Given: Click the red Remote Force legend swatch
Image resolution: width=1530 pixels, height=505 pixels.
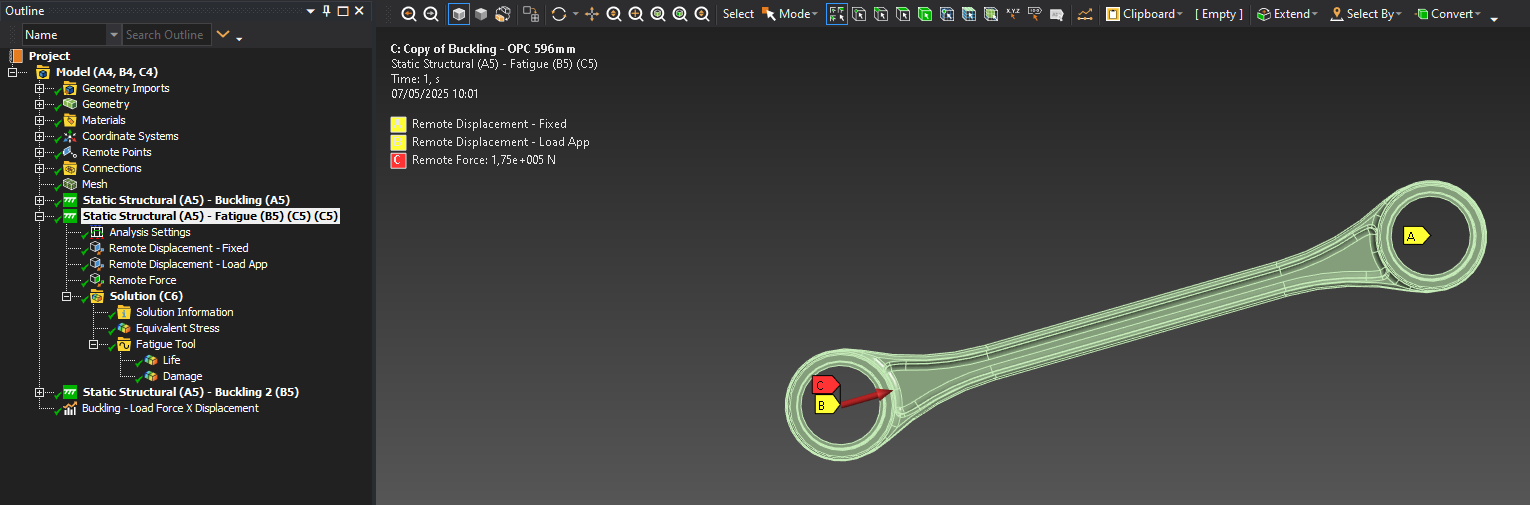Looking at the screenshot, I should point(398,160).
